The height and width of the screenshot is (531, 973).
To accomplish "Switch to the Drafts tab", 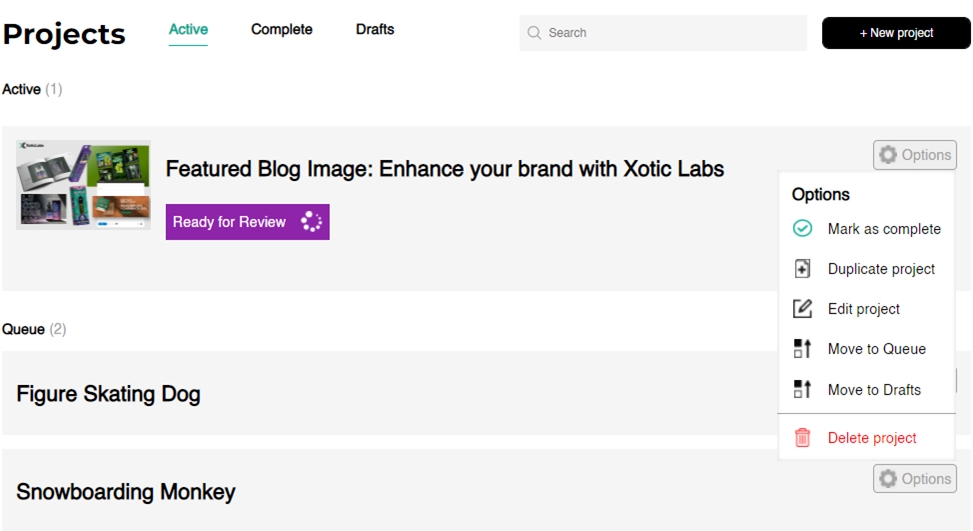I will click(x=375, y=30).
